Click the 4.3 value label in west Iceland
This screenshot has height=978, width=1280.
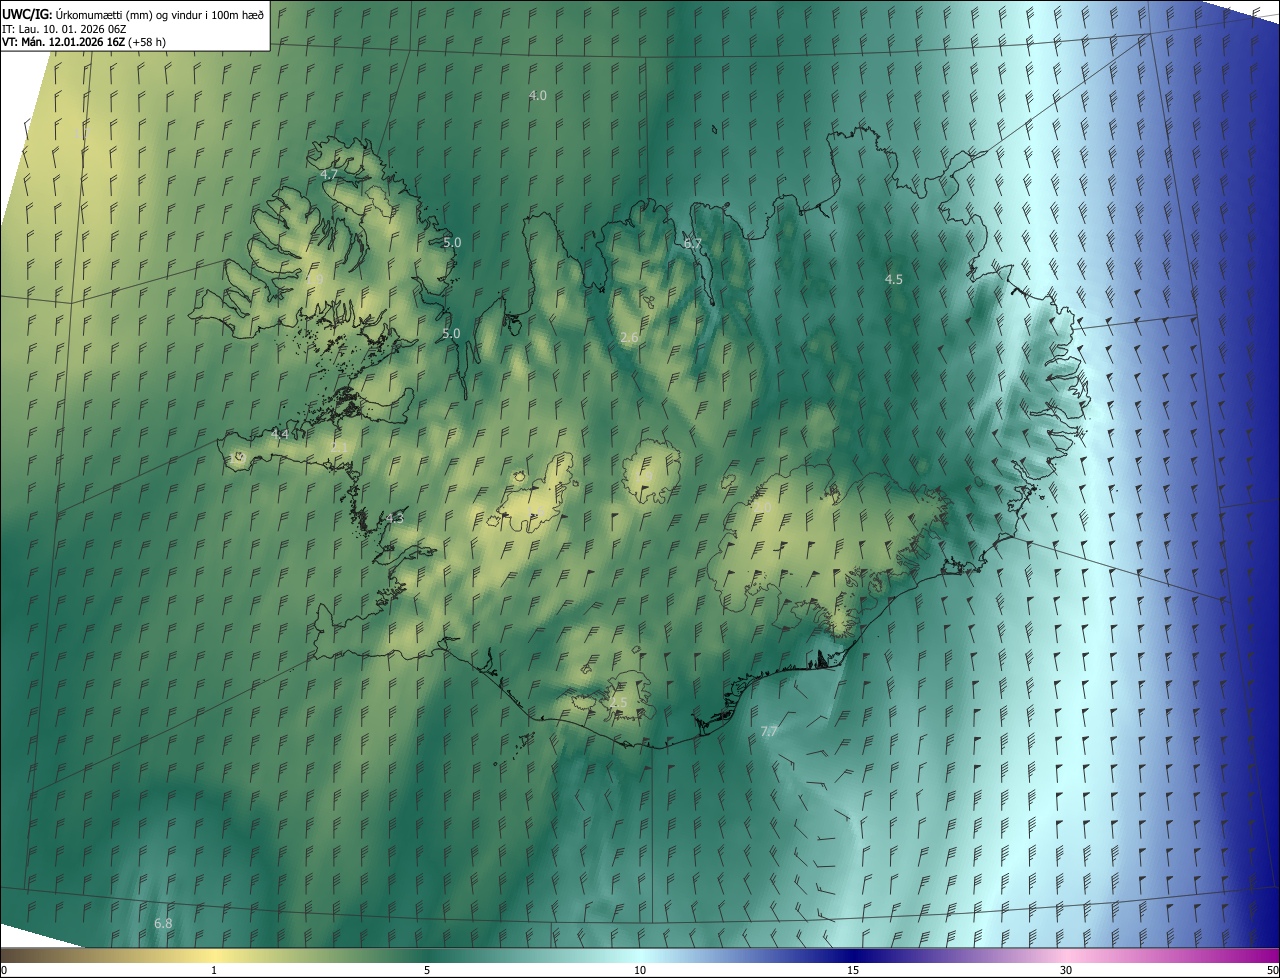(395, 518)
